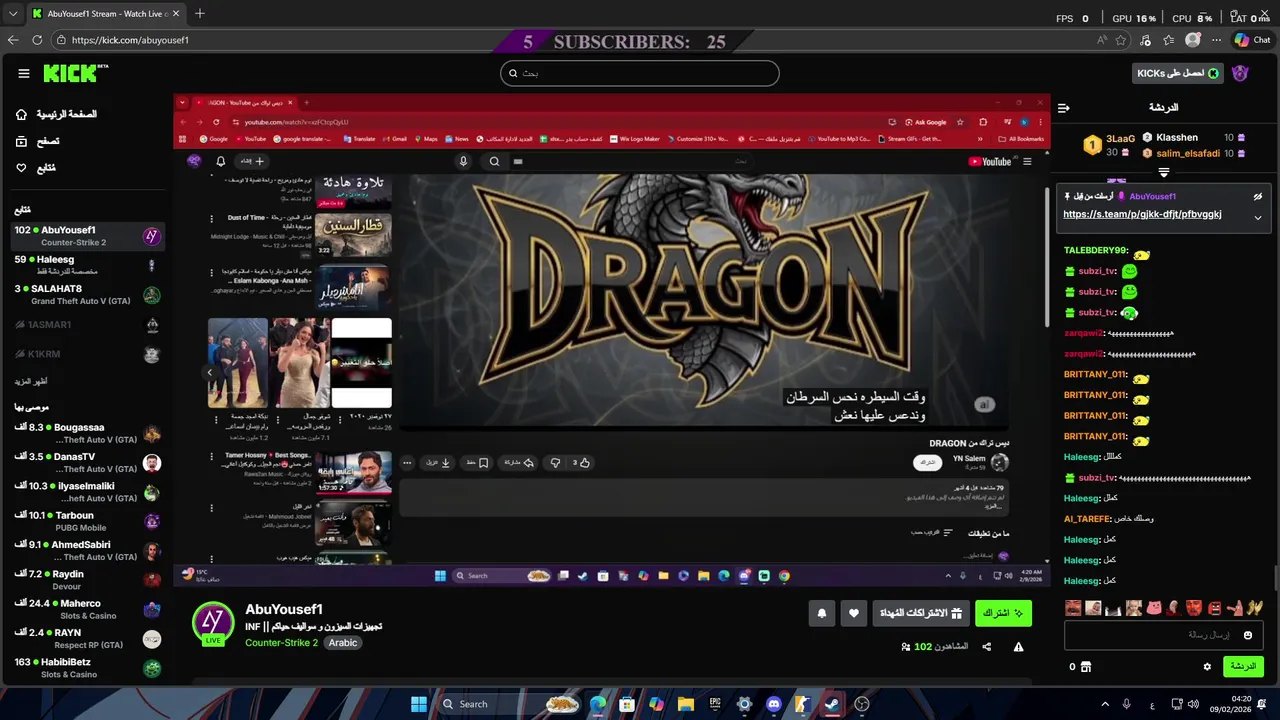Open recommended channel Tarboun
Viewport: 1280px width, 720px height.
tap(88, 521)
